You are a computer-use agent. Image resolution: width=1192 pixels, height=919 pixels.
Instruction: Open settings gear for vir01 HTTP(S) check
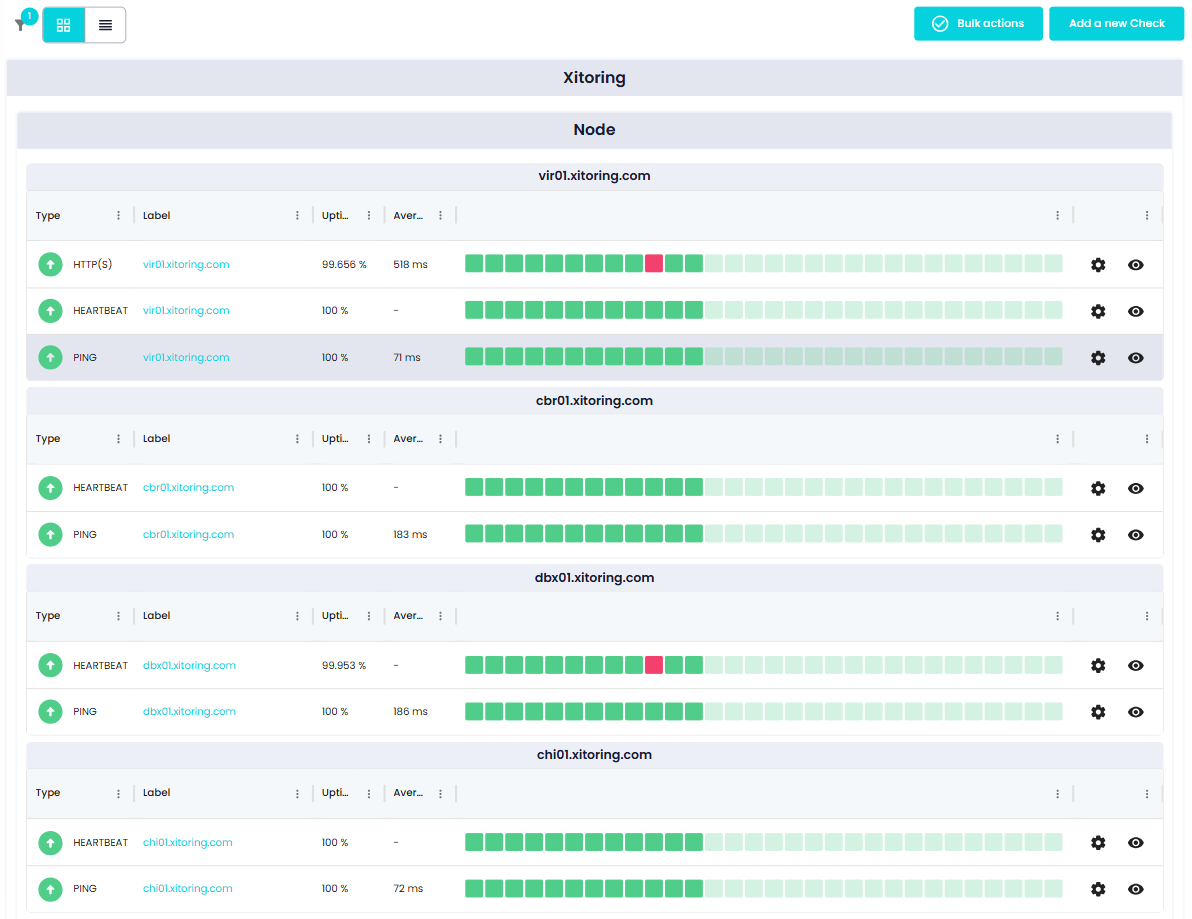click(x=1098, y=265)
